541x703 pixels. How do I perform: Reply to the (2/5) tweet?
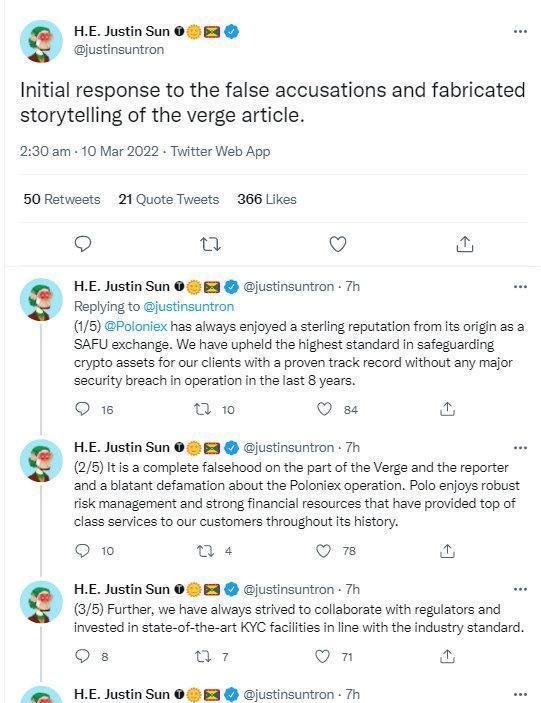point(82,551)
